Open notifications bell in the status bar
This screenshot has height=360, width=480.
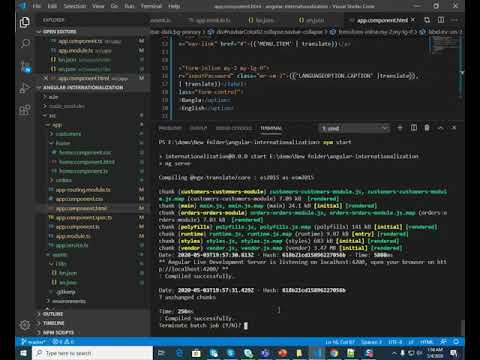point(456,342)
